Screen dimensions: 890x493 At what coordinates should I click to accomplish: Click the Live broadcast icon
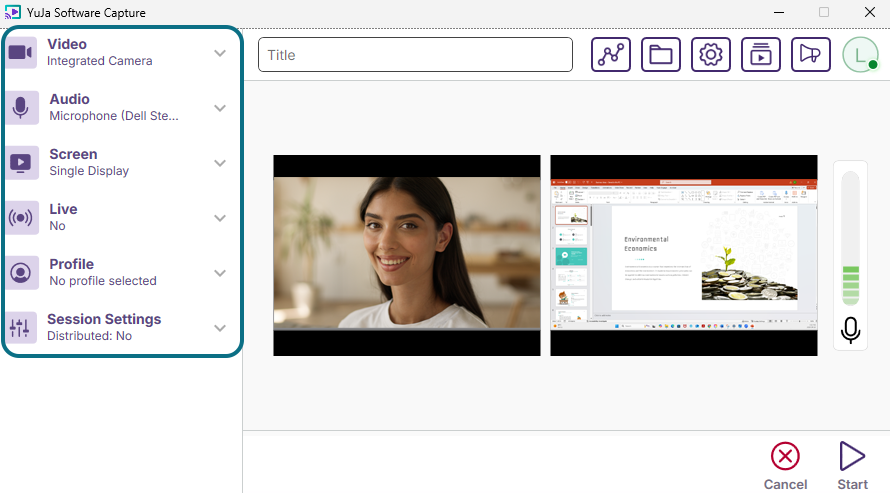(x=22, y=218)
